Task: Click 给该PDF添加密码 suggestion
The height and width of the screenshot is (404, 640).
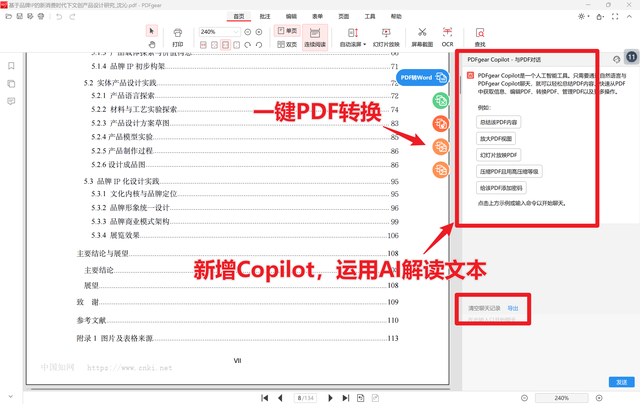Action: [x=501, y=188]
